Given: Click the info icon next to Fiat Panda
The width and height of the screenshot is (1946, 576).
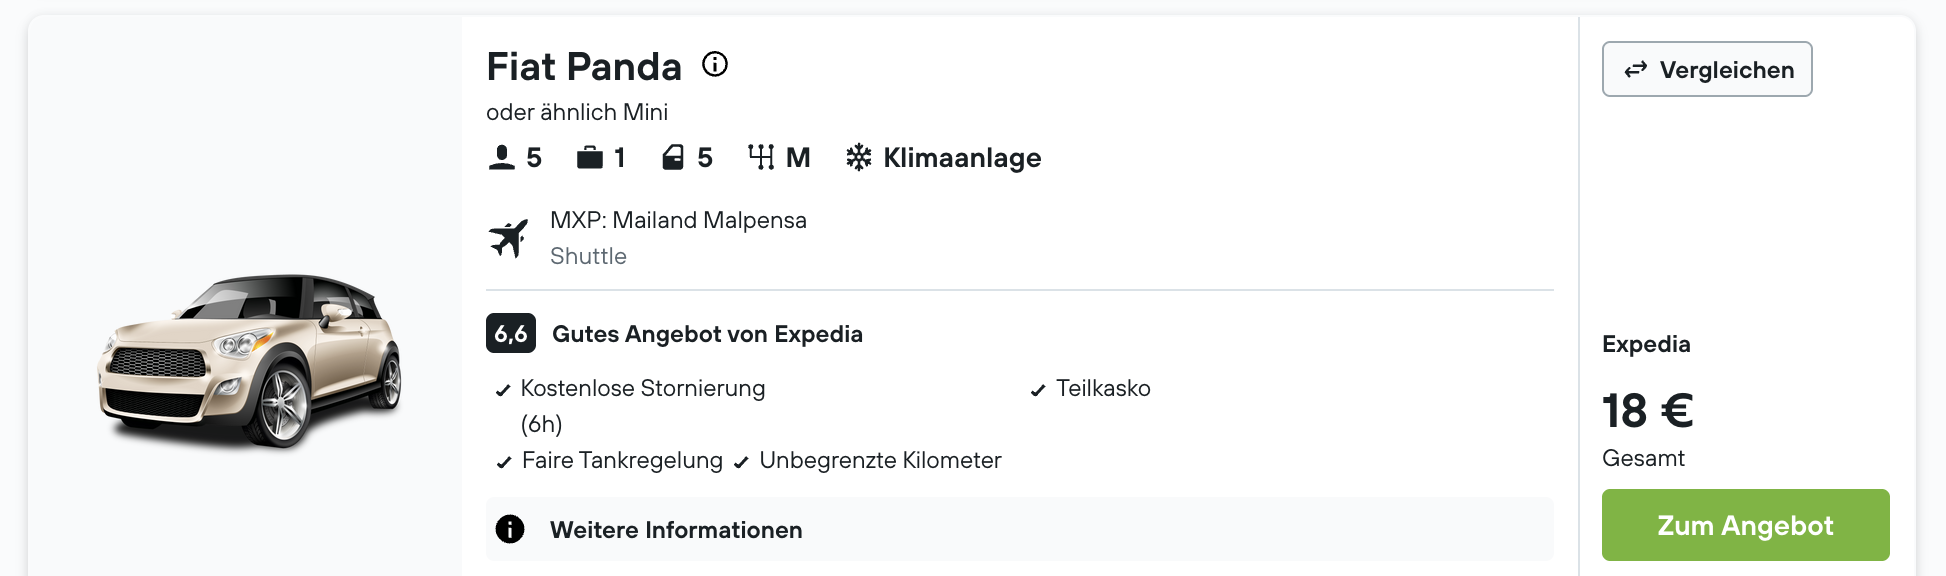Looking at the screenshot, I should (715, 65).
